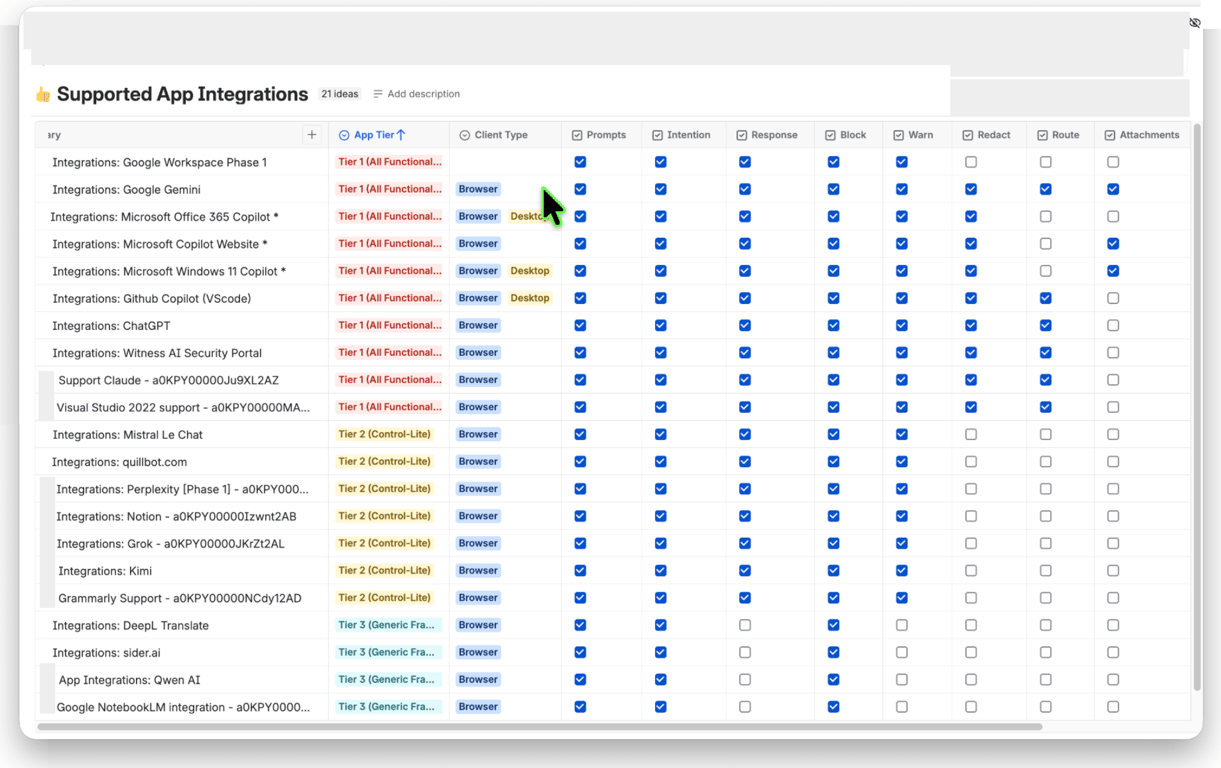The width and height of the screenshot is (1221, 768).
Task: Open Tier 2 tag for Mistral Le Chat
Action: pyautogui.click(x=385, y=434)
